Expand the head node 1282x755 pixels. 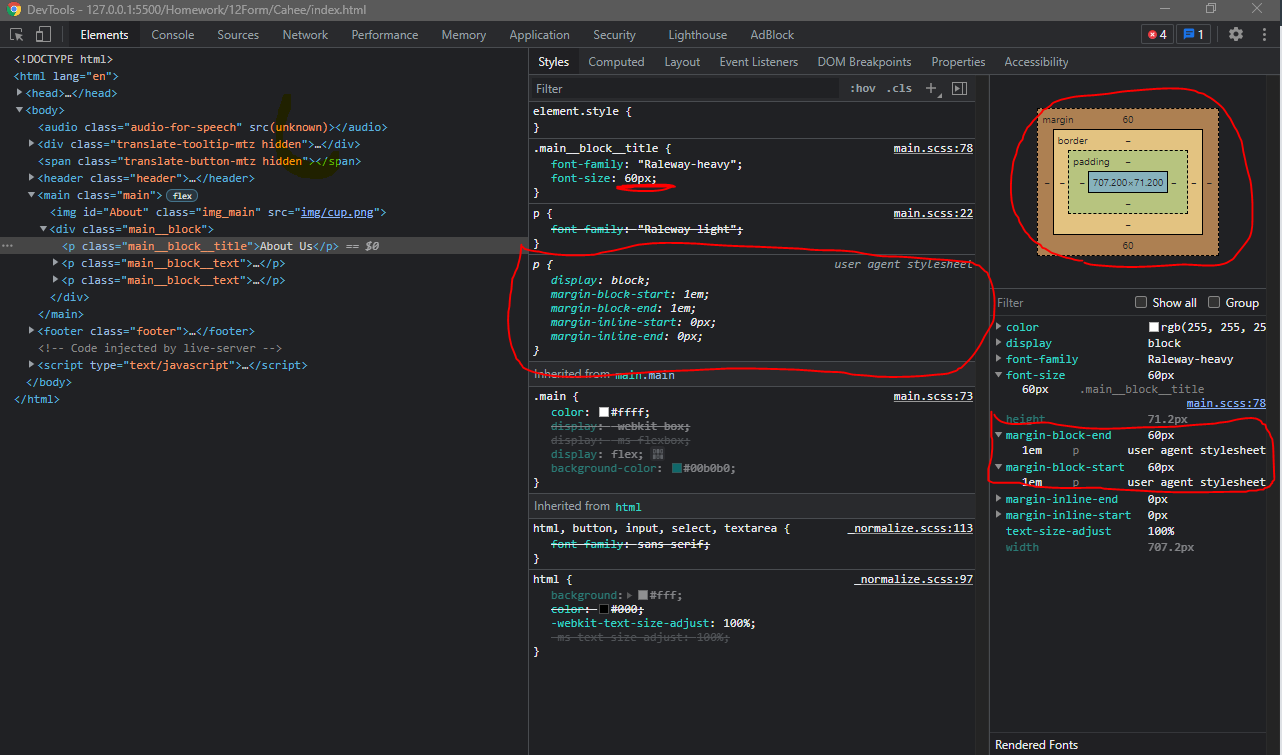[x=20, y=93]
